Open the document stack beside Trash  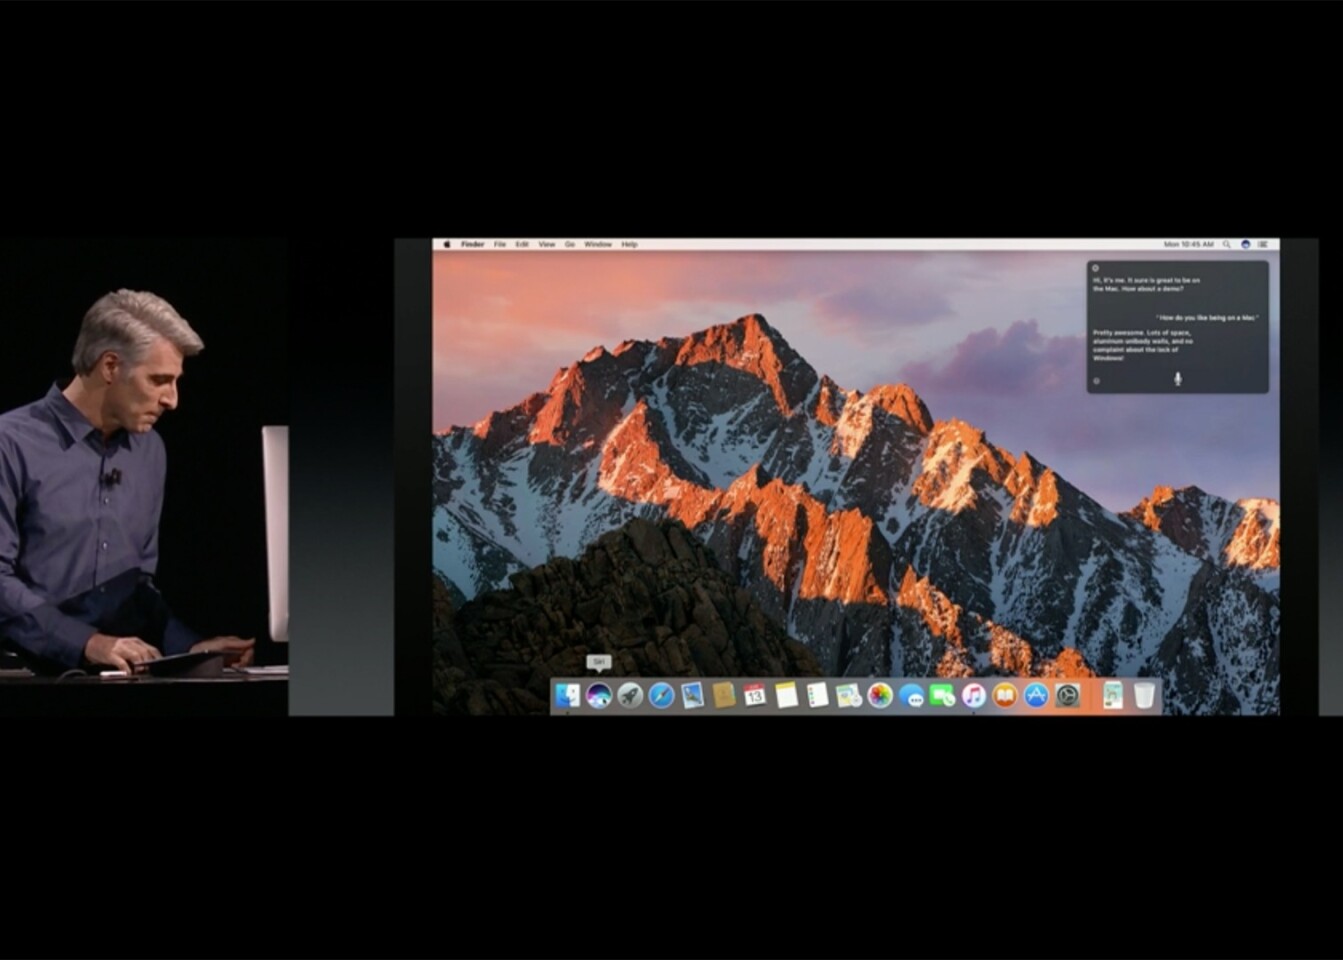(1113, 695)
